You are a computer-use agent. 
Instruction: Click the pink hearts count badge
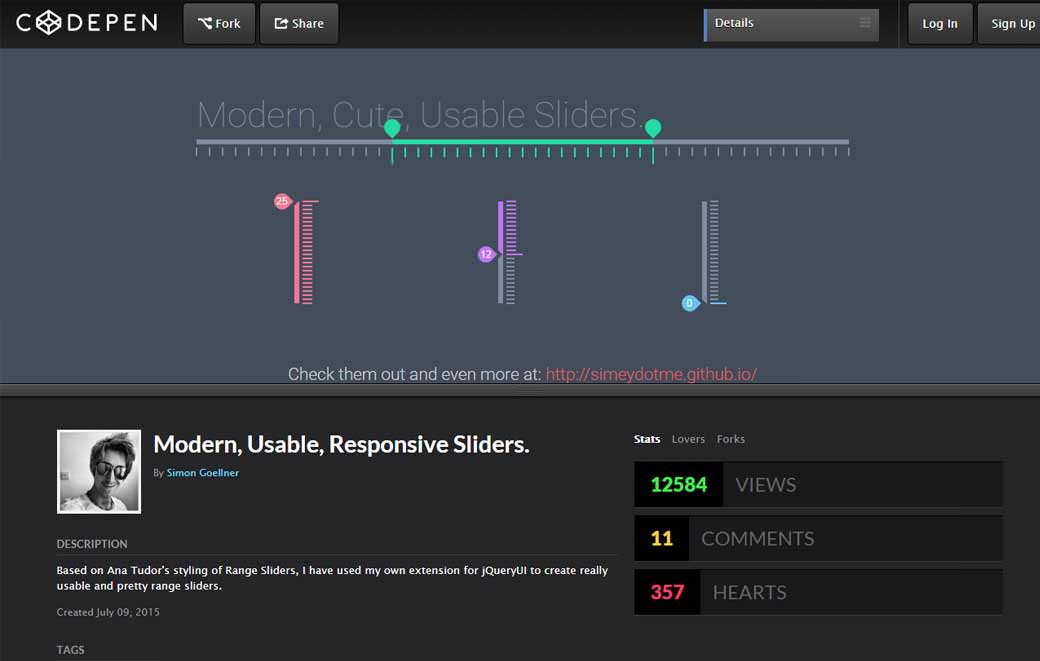[666, 592]
